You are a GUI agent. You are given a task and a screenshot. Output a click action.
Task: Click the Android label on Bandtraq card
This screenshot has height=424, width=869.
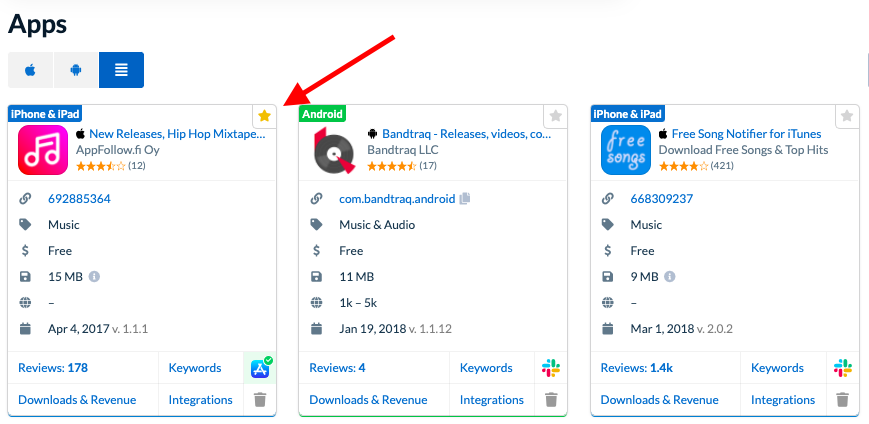coord(323,114)
